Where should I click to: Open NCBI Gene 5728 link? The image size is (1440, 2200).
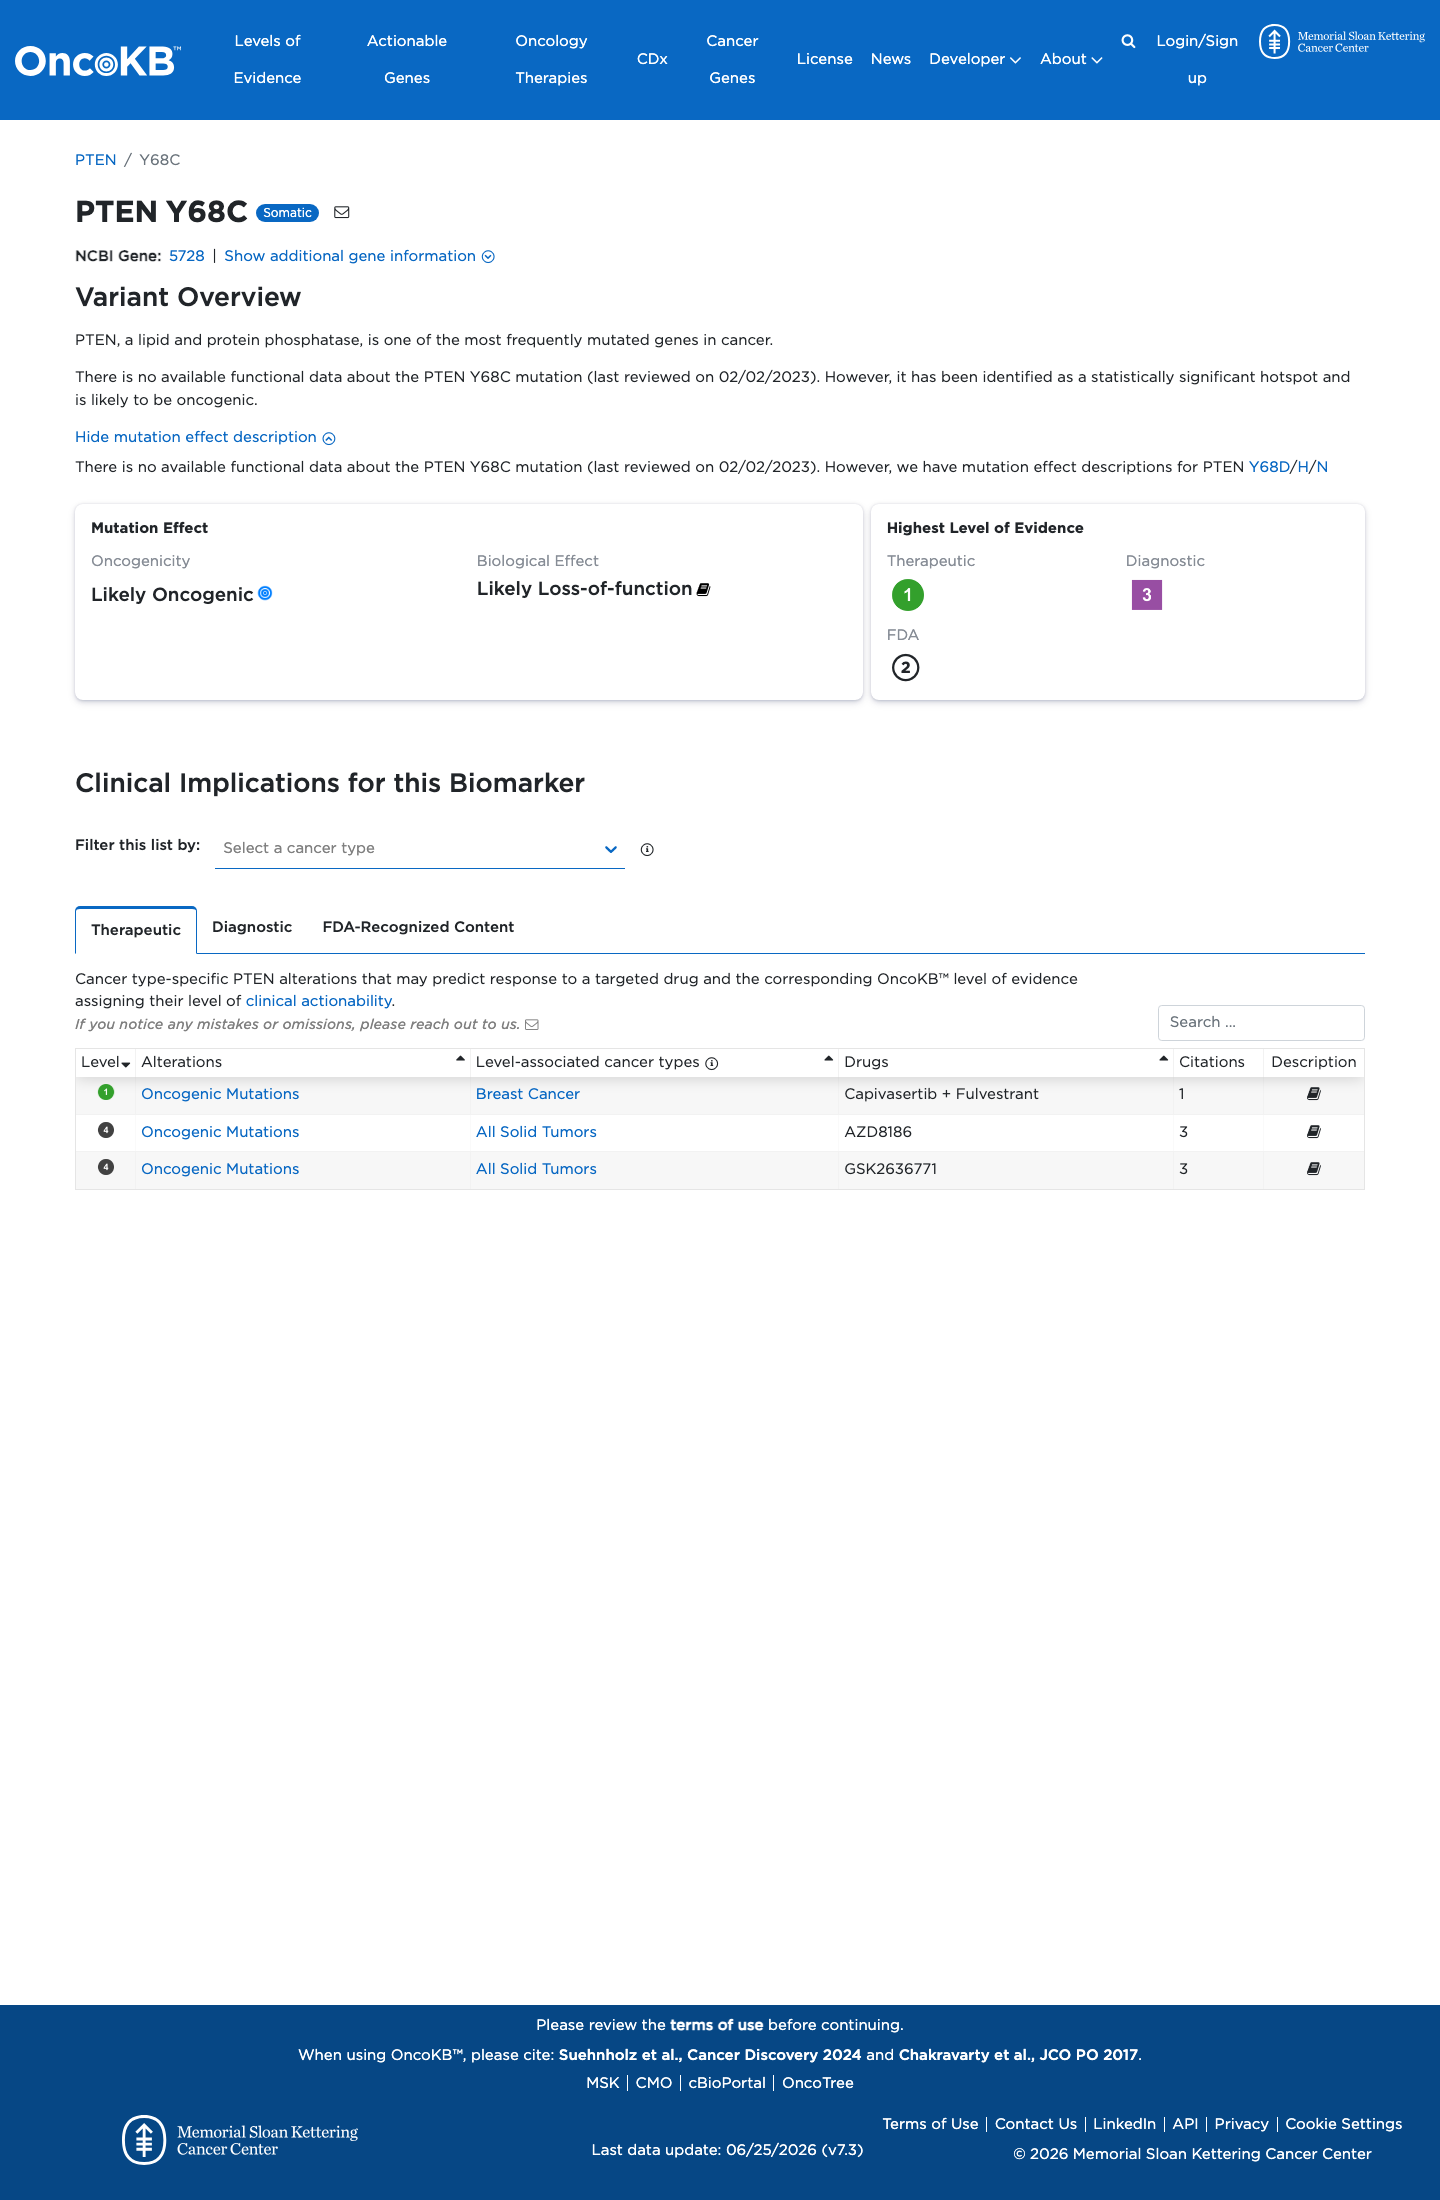pyautogui.click(x=187, y=256)
